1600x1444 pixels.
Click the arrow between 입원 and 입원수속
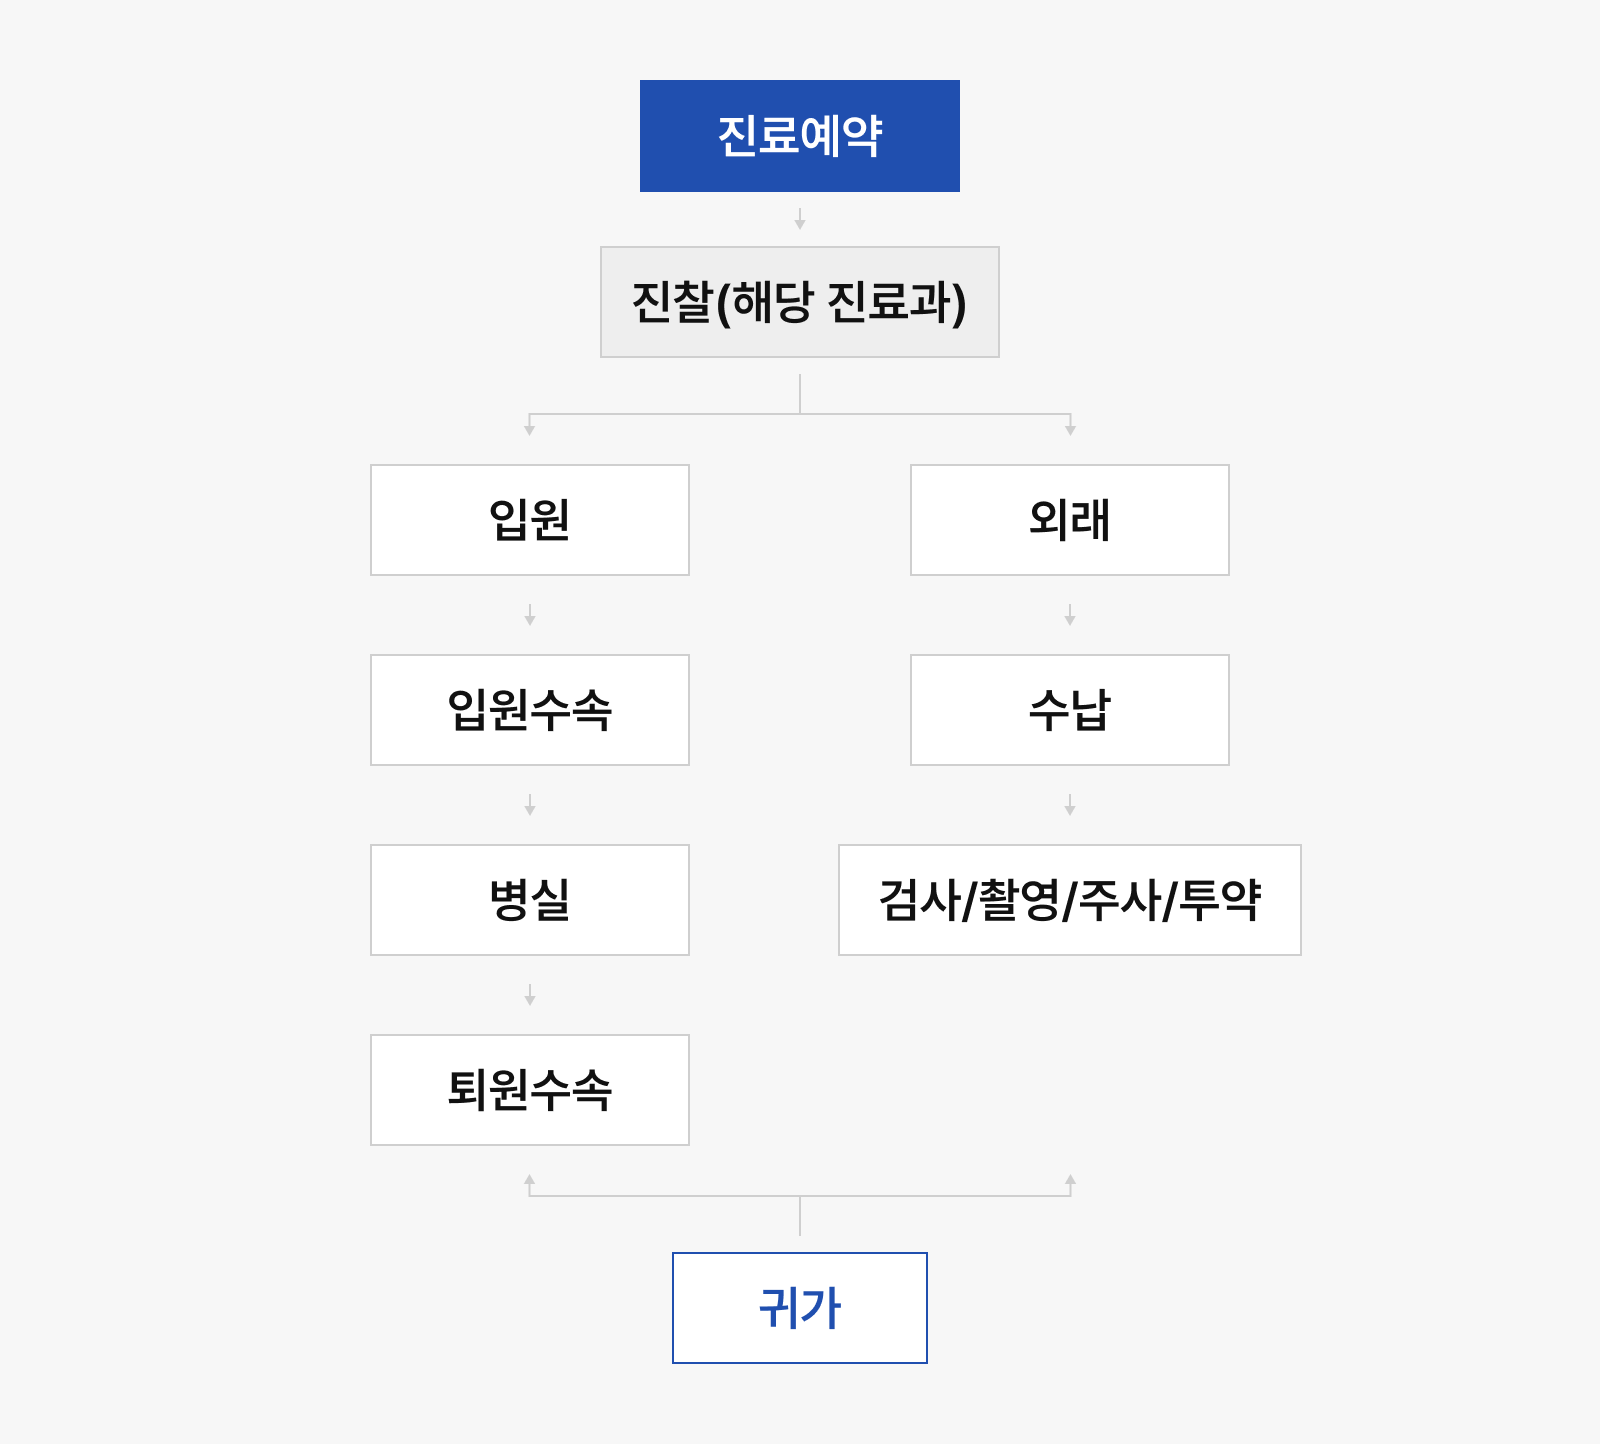tap(530, 615)
